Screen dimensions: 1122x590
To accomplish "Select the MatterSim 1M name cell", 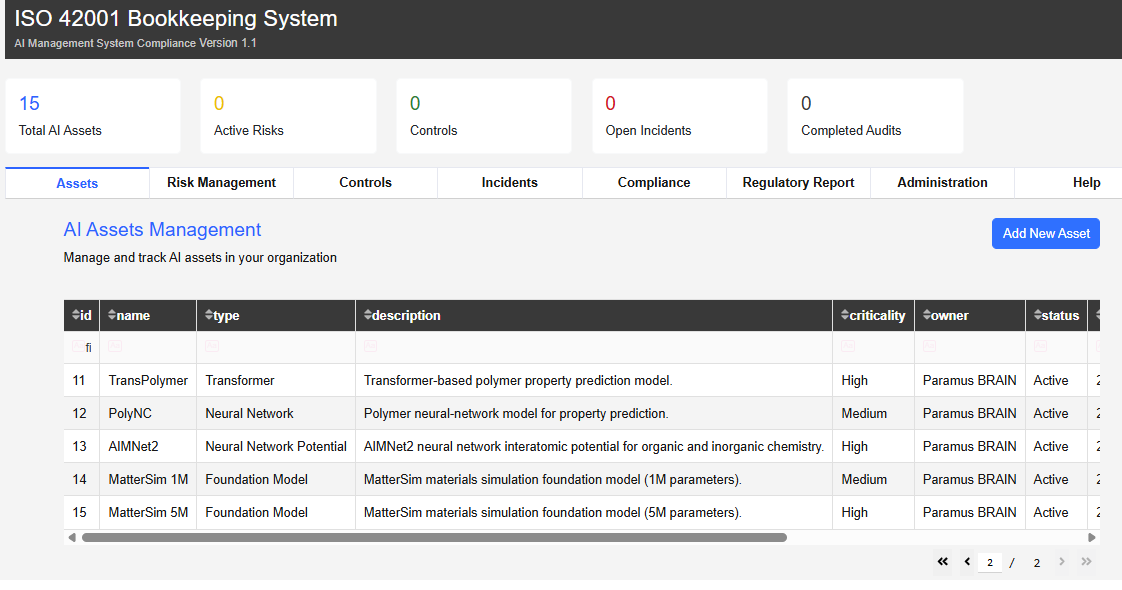I will (x=148, y=479).
